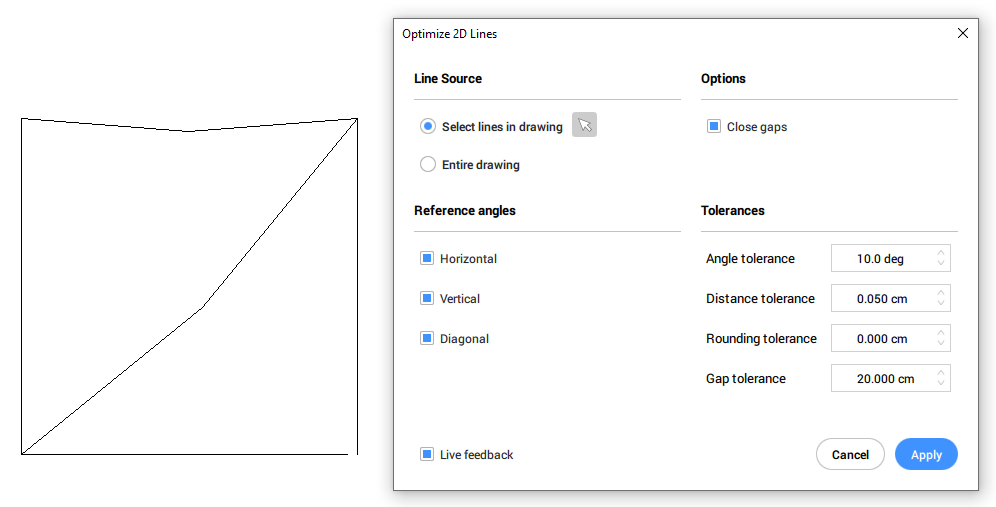Click the Gap tolerance value field
This screenshot has width=996, height=507.
[880, 379]
